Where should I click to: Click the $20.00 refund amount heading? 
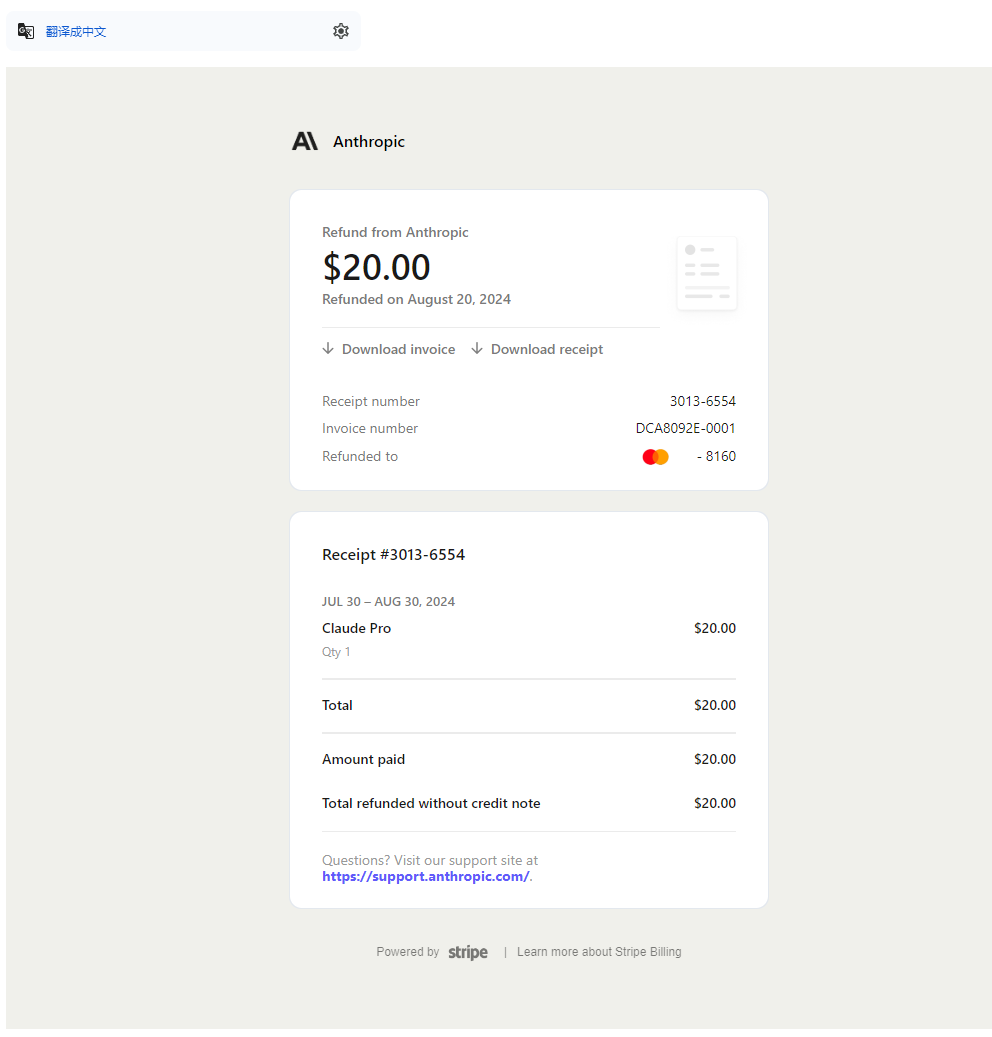tap(376, 267)
